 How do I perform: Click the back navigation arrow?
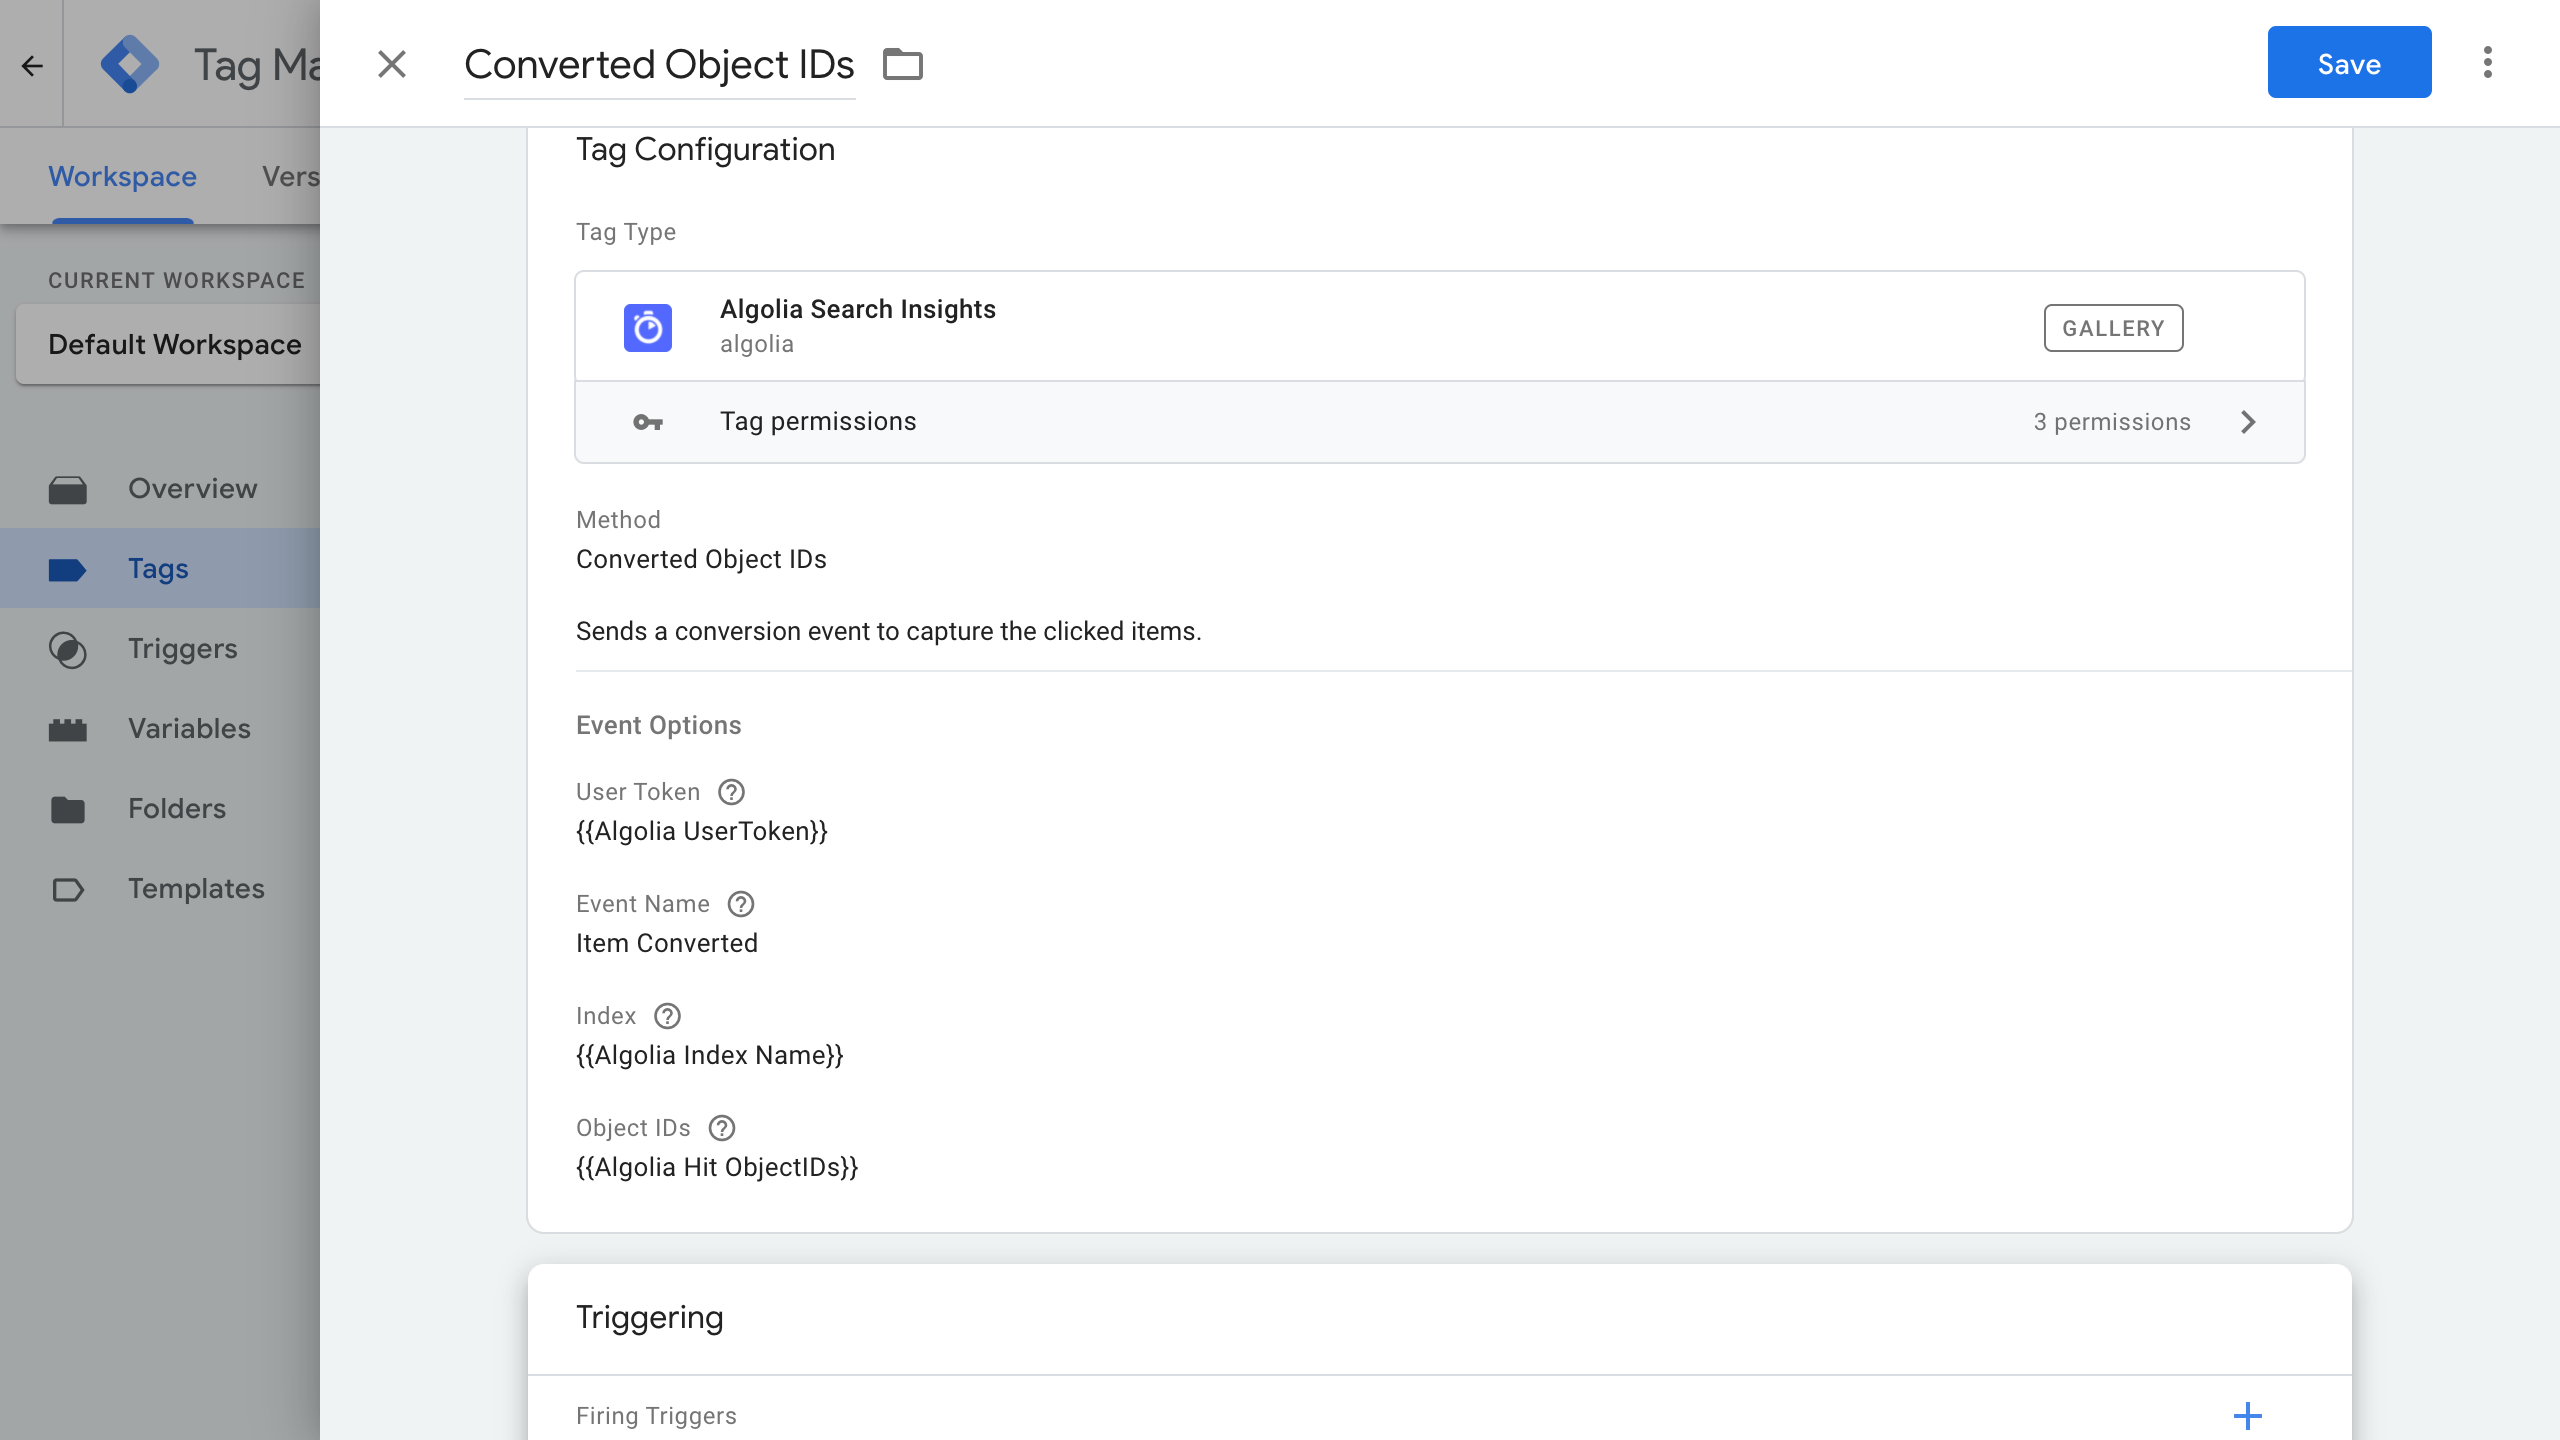[32, 63]
